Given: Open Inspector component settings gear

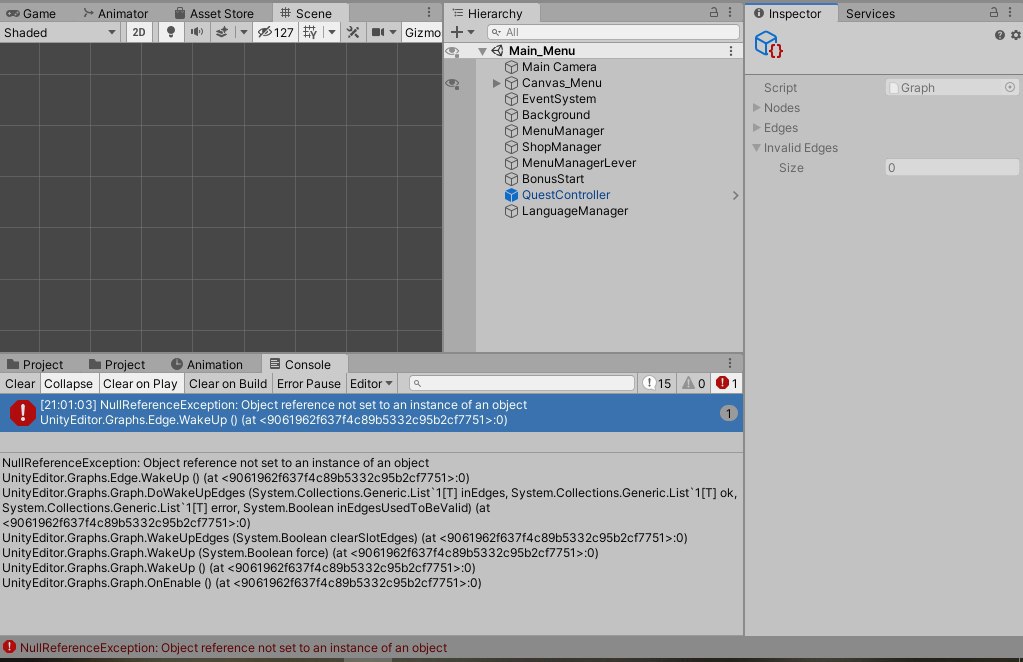Looking at the screenshot, I should (1016, 35).
